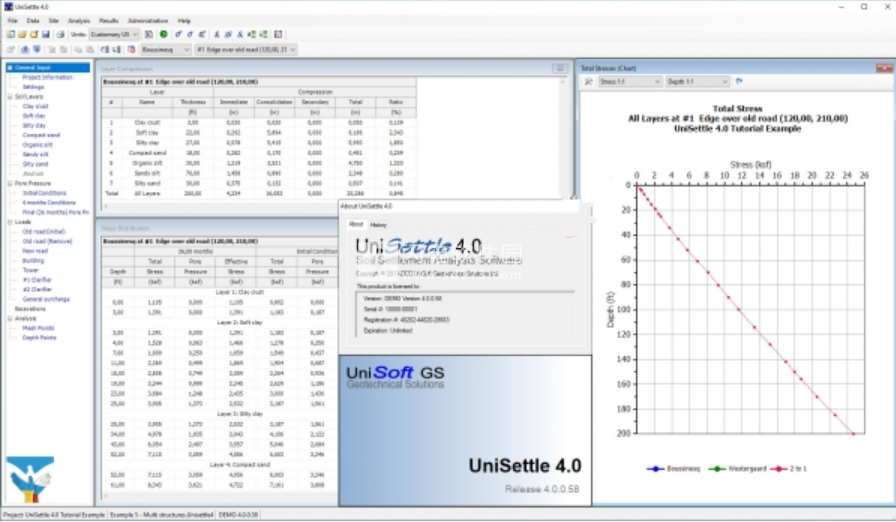Image resolution: width=896 pixels, height=522 pixels.
Task: Select New road load item
Action: coord(35,251)
